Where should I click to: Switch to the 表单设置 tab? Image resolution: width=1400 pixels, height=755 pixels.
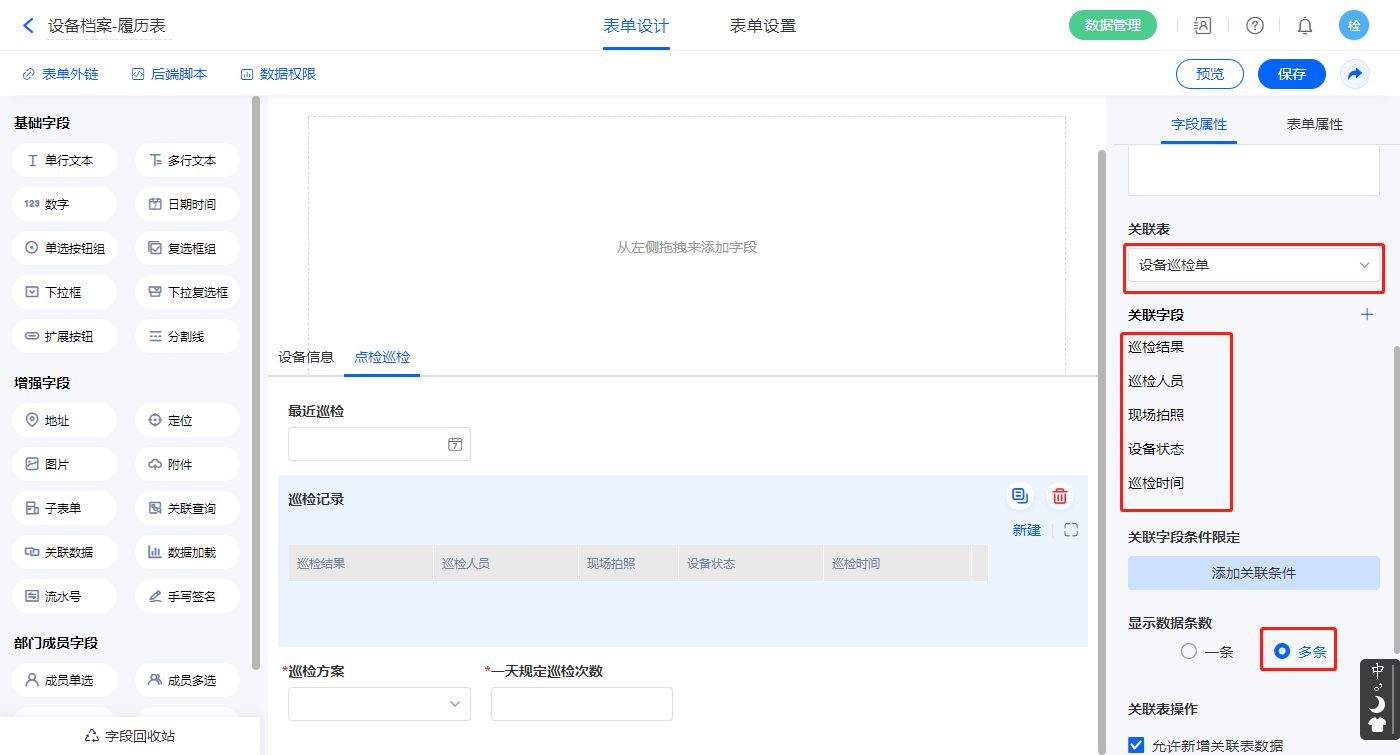763,26
